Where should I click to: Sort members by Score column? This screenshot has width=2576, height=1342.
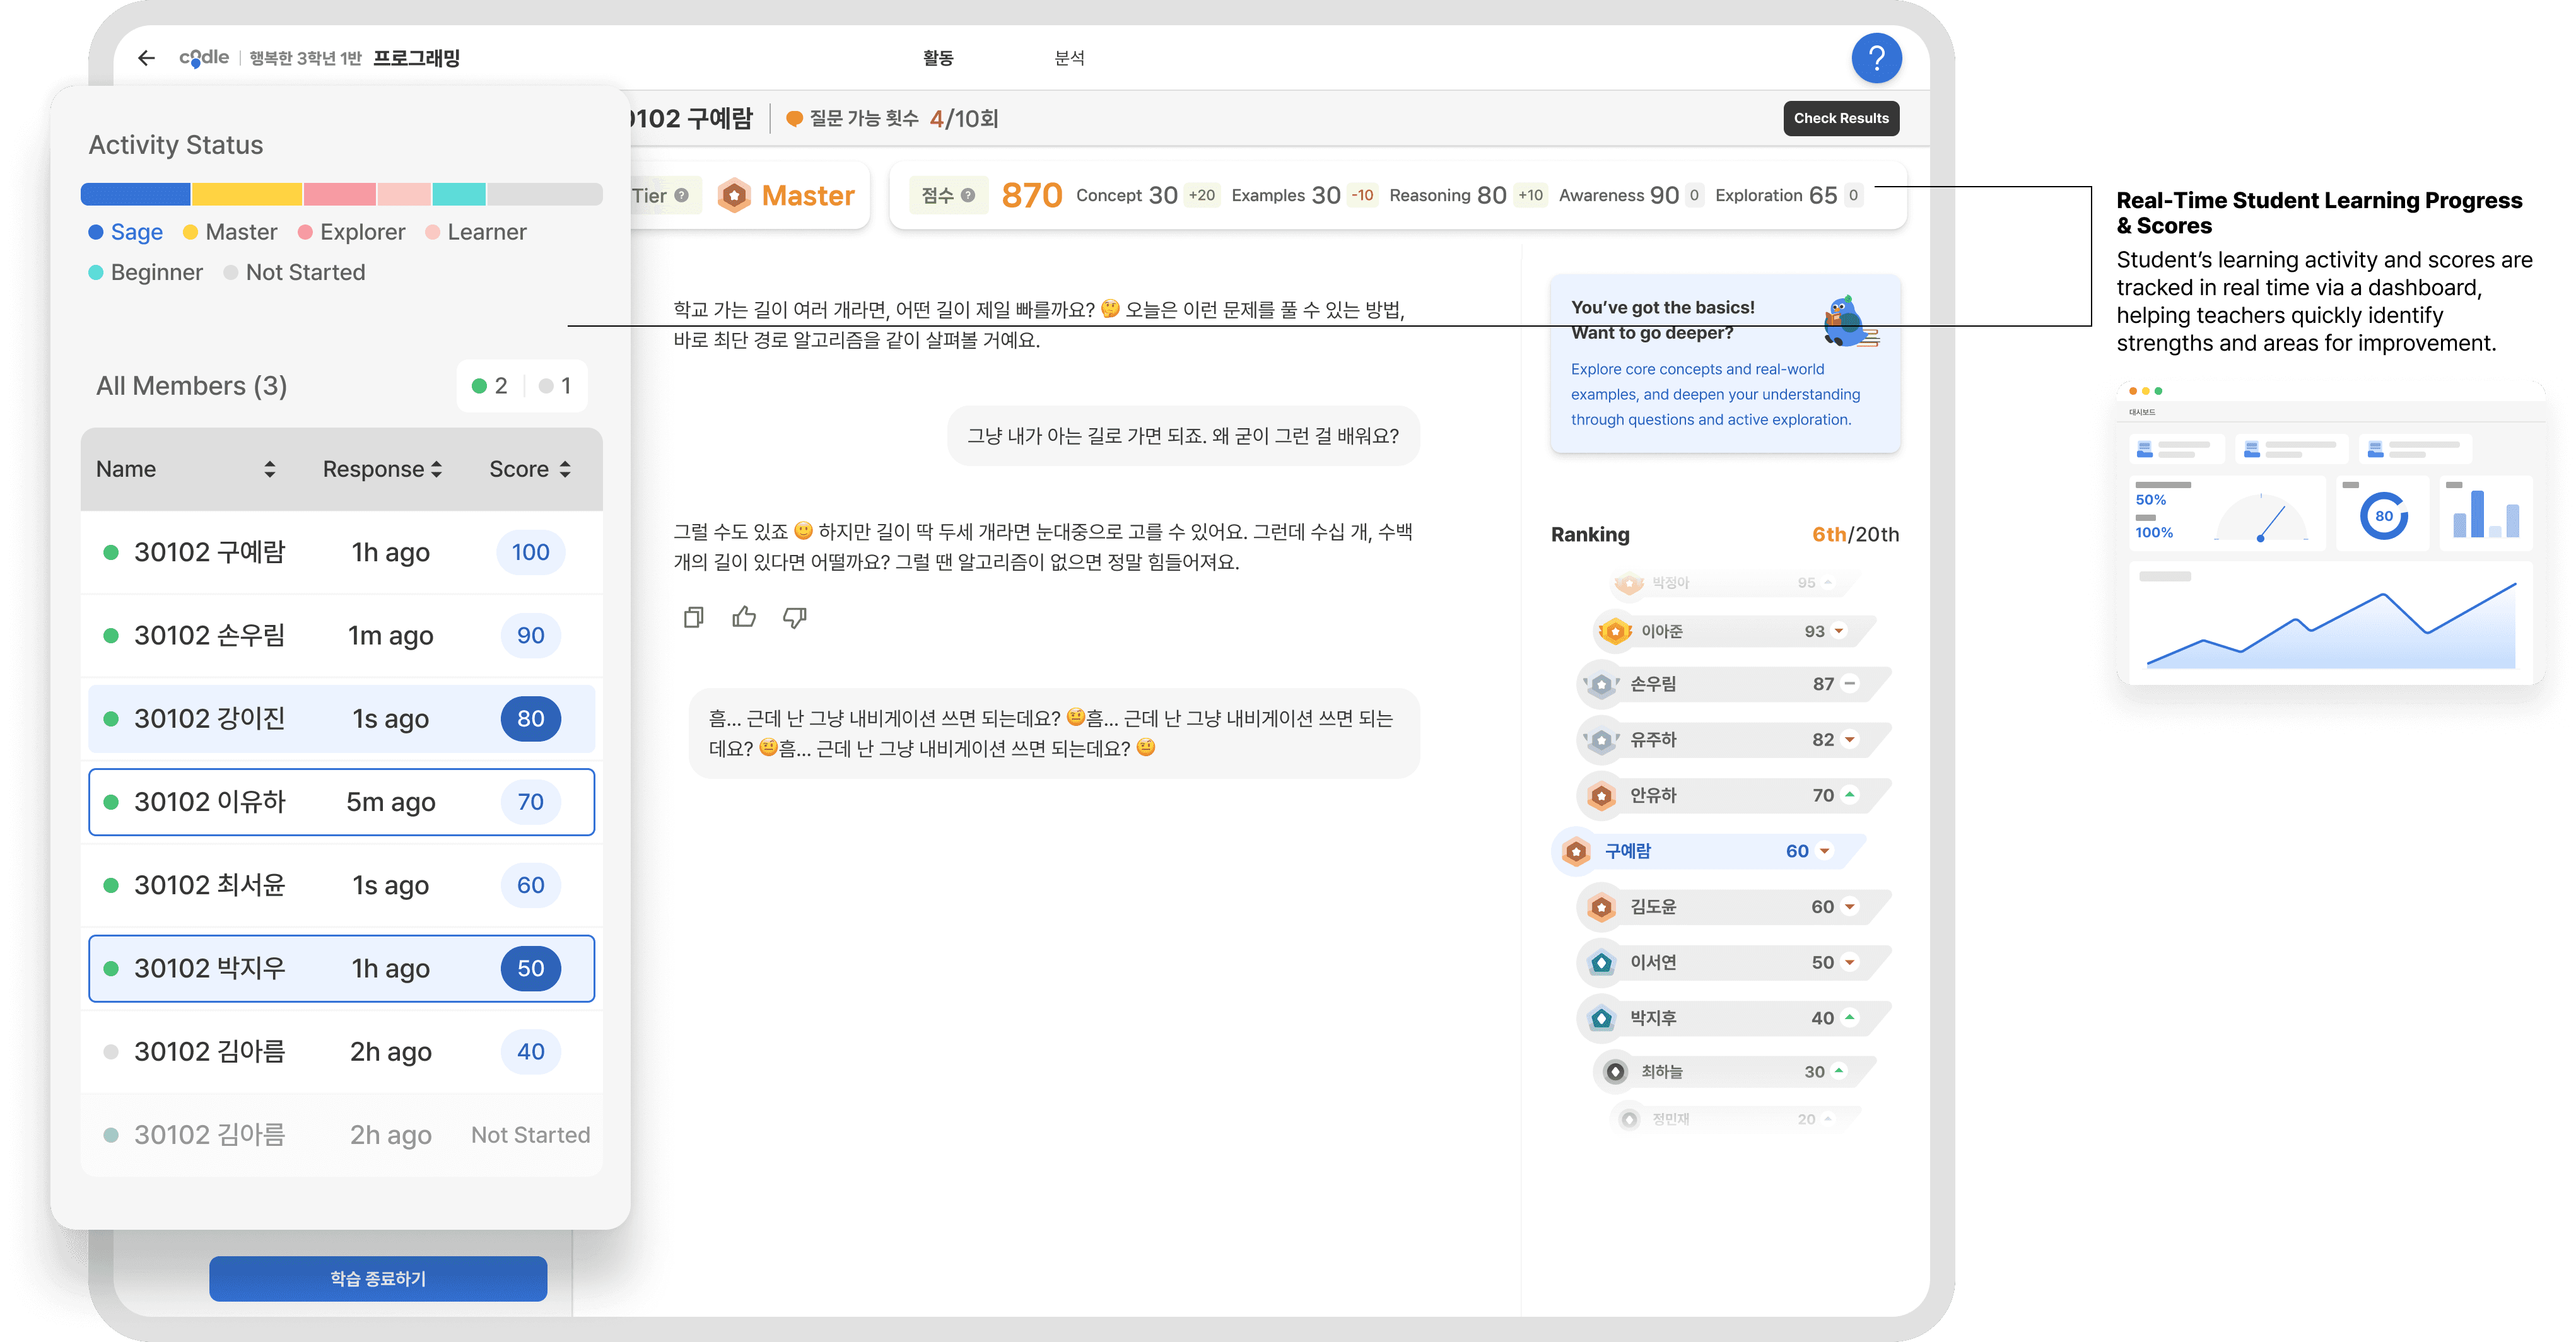tap(565, 469)
